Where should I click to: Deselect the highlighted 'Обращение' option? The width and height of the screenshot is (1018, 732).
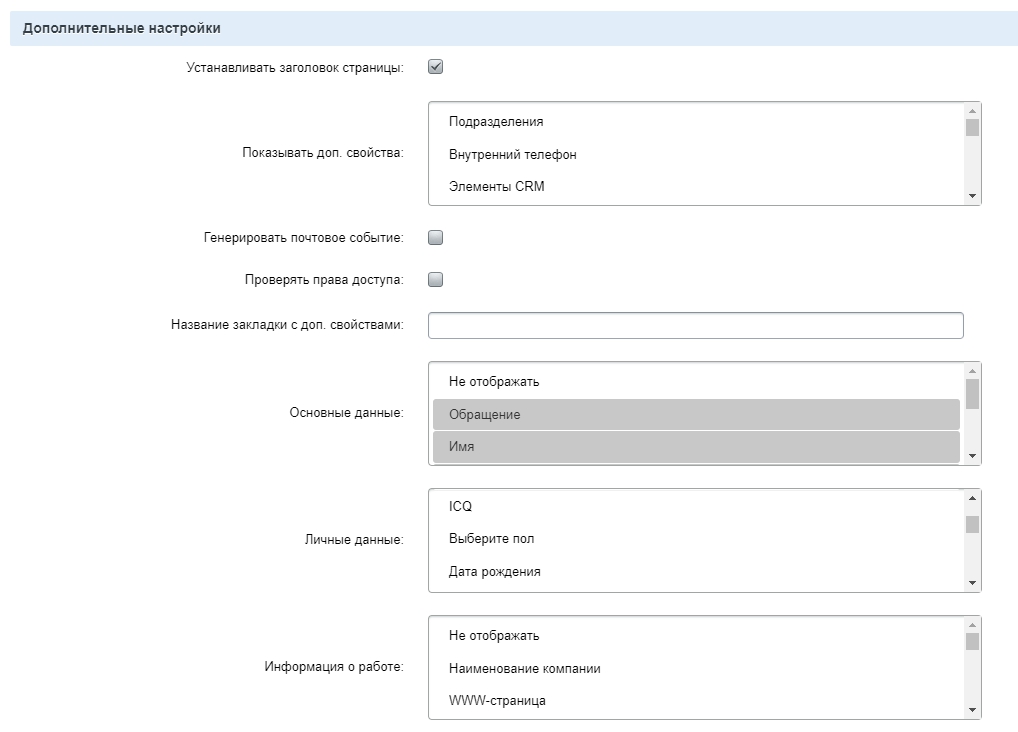(696, 414)
